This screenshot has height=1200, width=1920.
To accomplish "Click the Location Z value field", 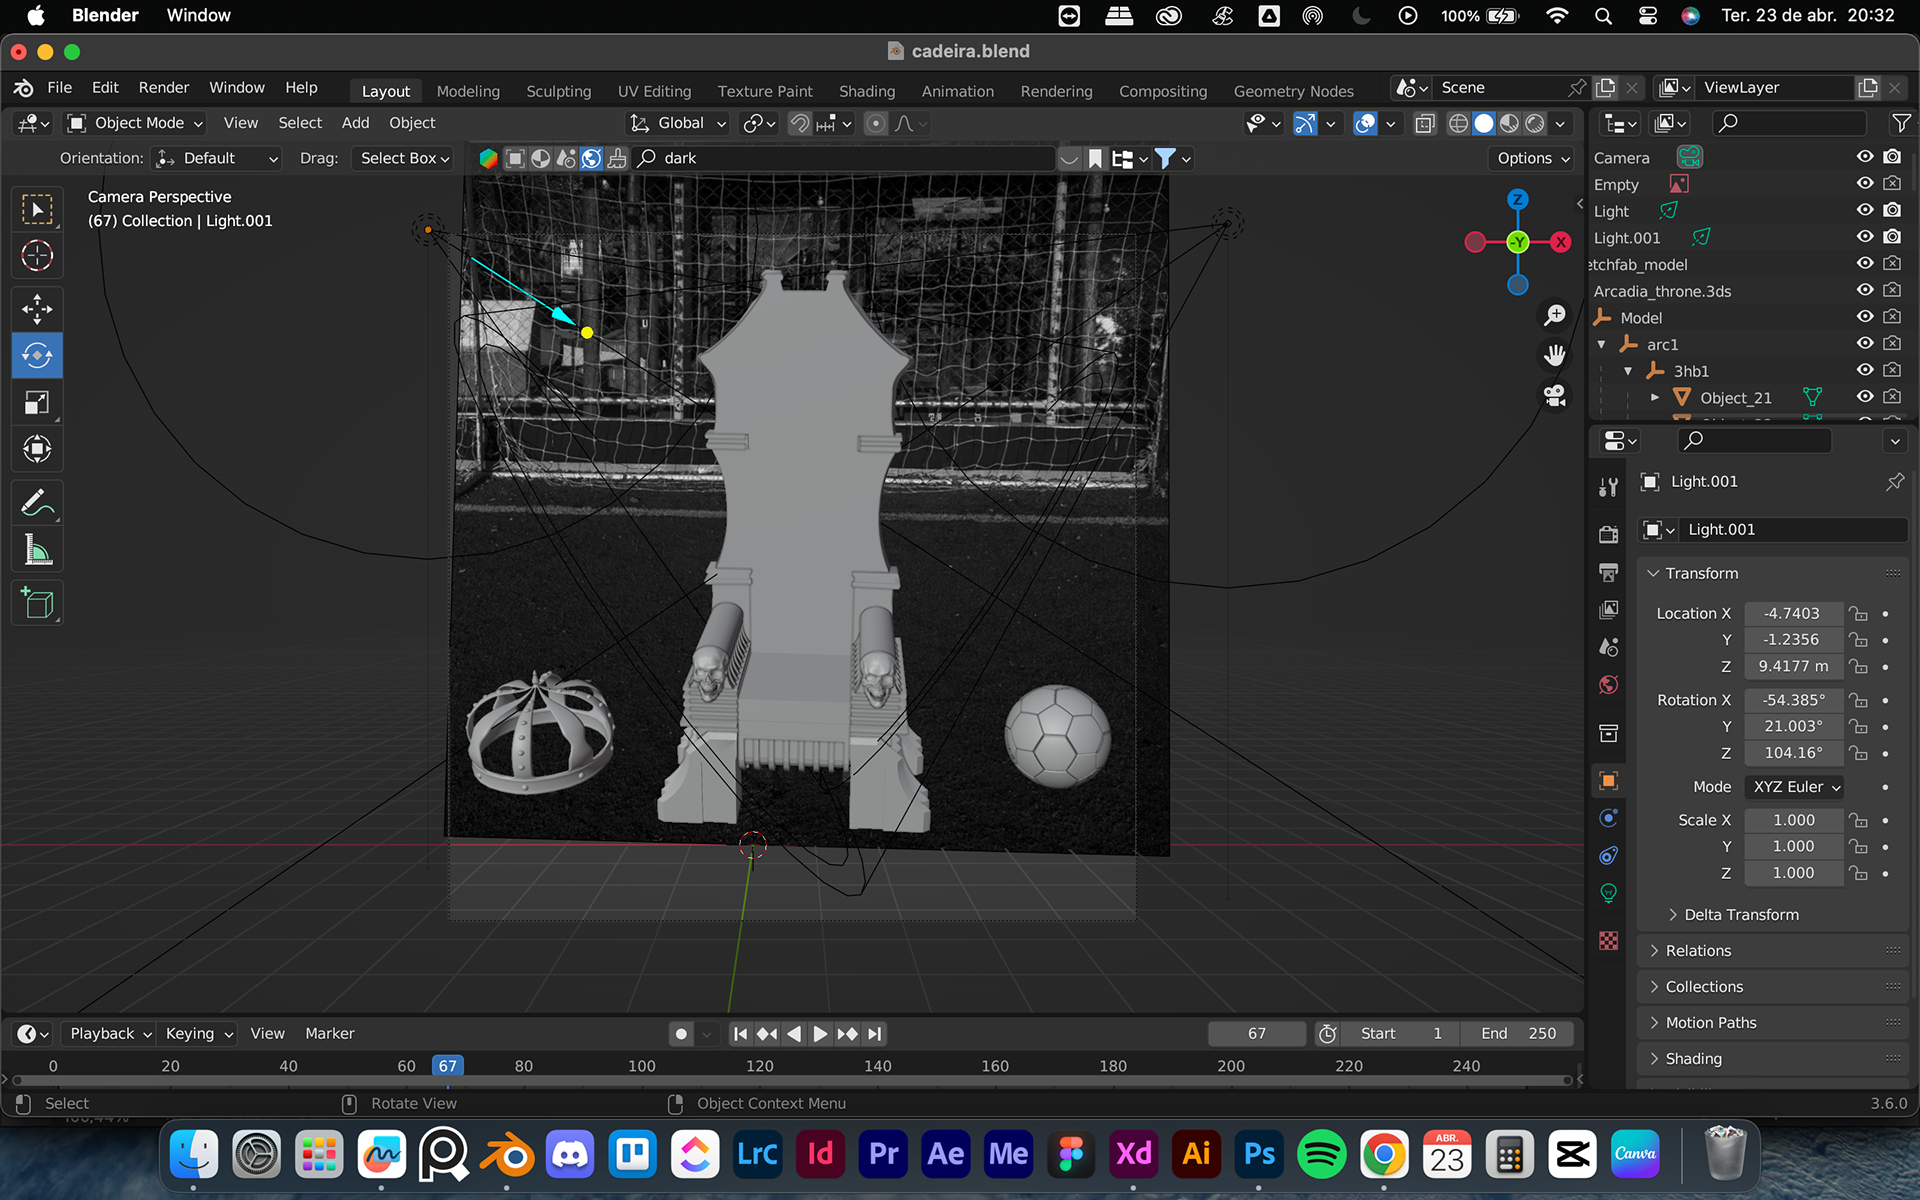I will 1793,666.
